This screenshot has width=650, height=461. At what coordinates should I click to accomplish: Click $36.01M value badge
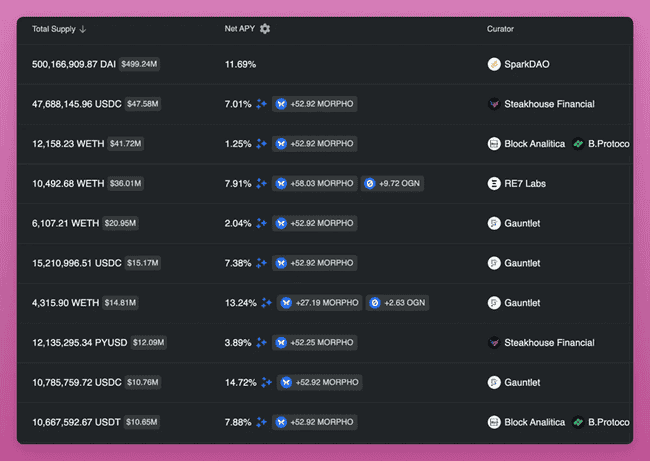point(126,183)
